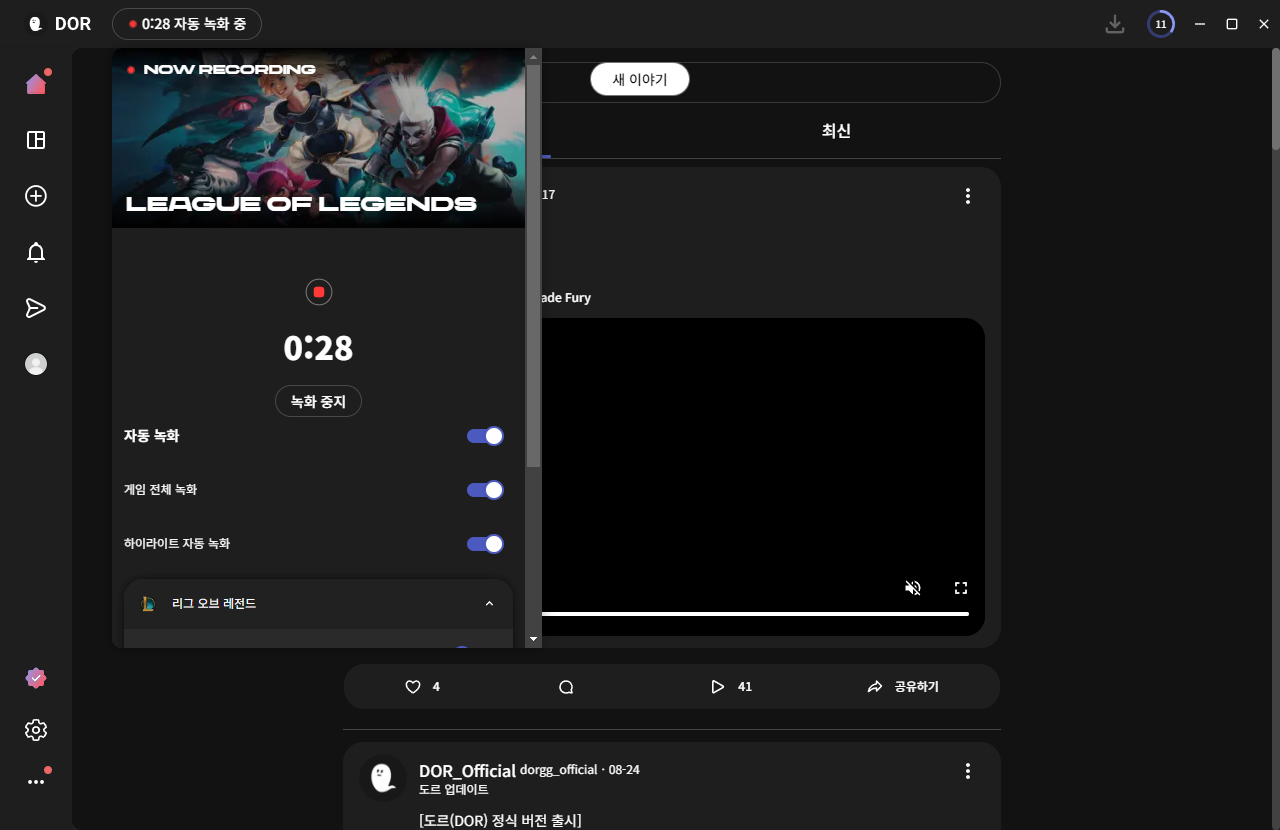Like the post with heart icon

click(412, 687)
